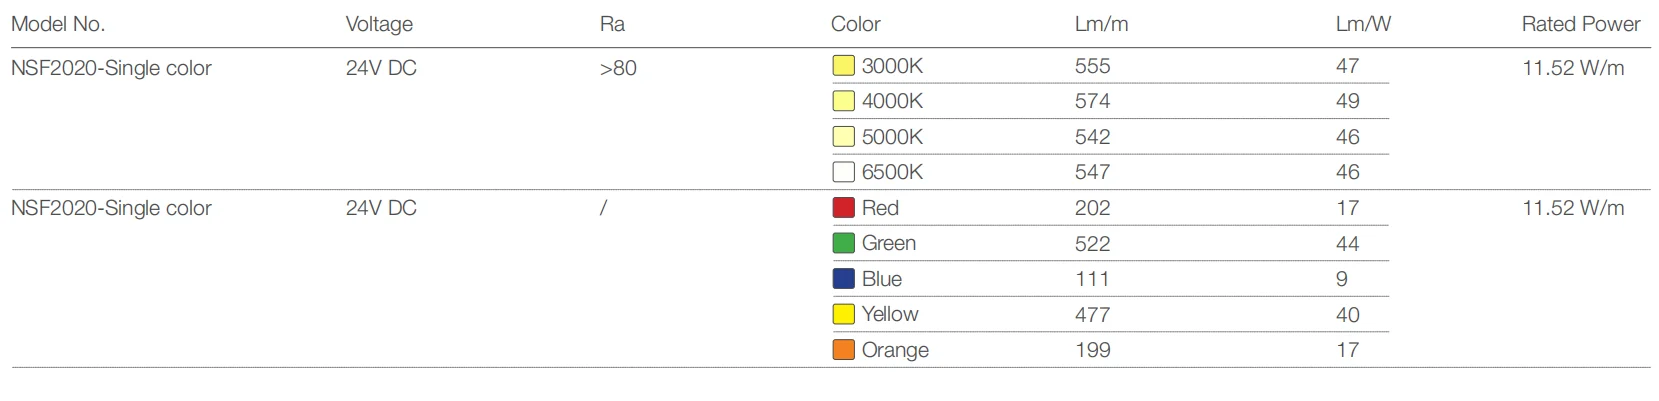Click the >80 Ra value

pos(618,68)
